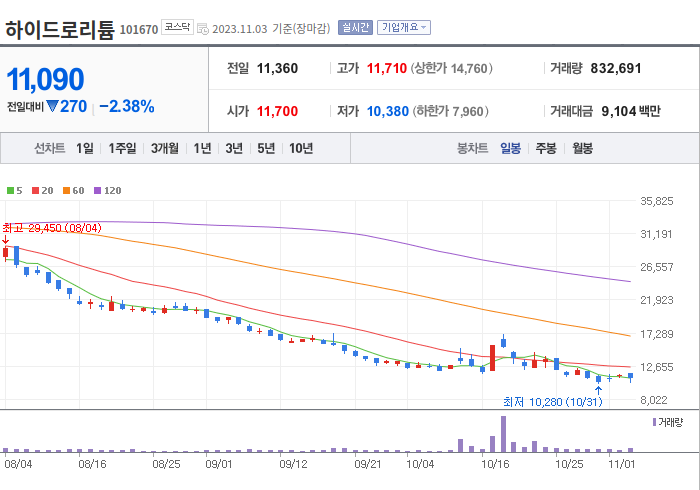Click the 10/25 date label on axis
The width and height of the screenshot is (700, 490).
(x=569, y=464)
